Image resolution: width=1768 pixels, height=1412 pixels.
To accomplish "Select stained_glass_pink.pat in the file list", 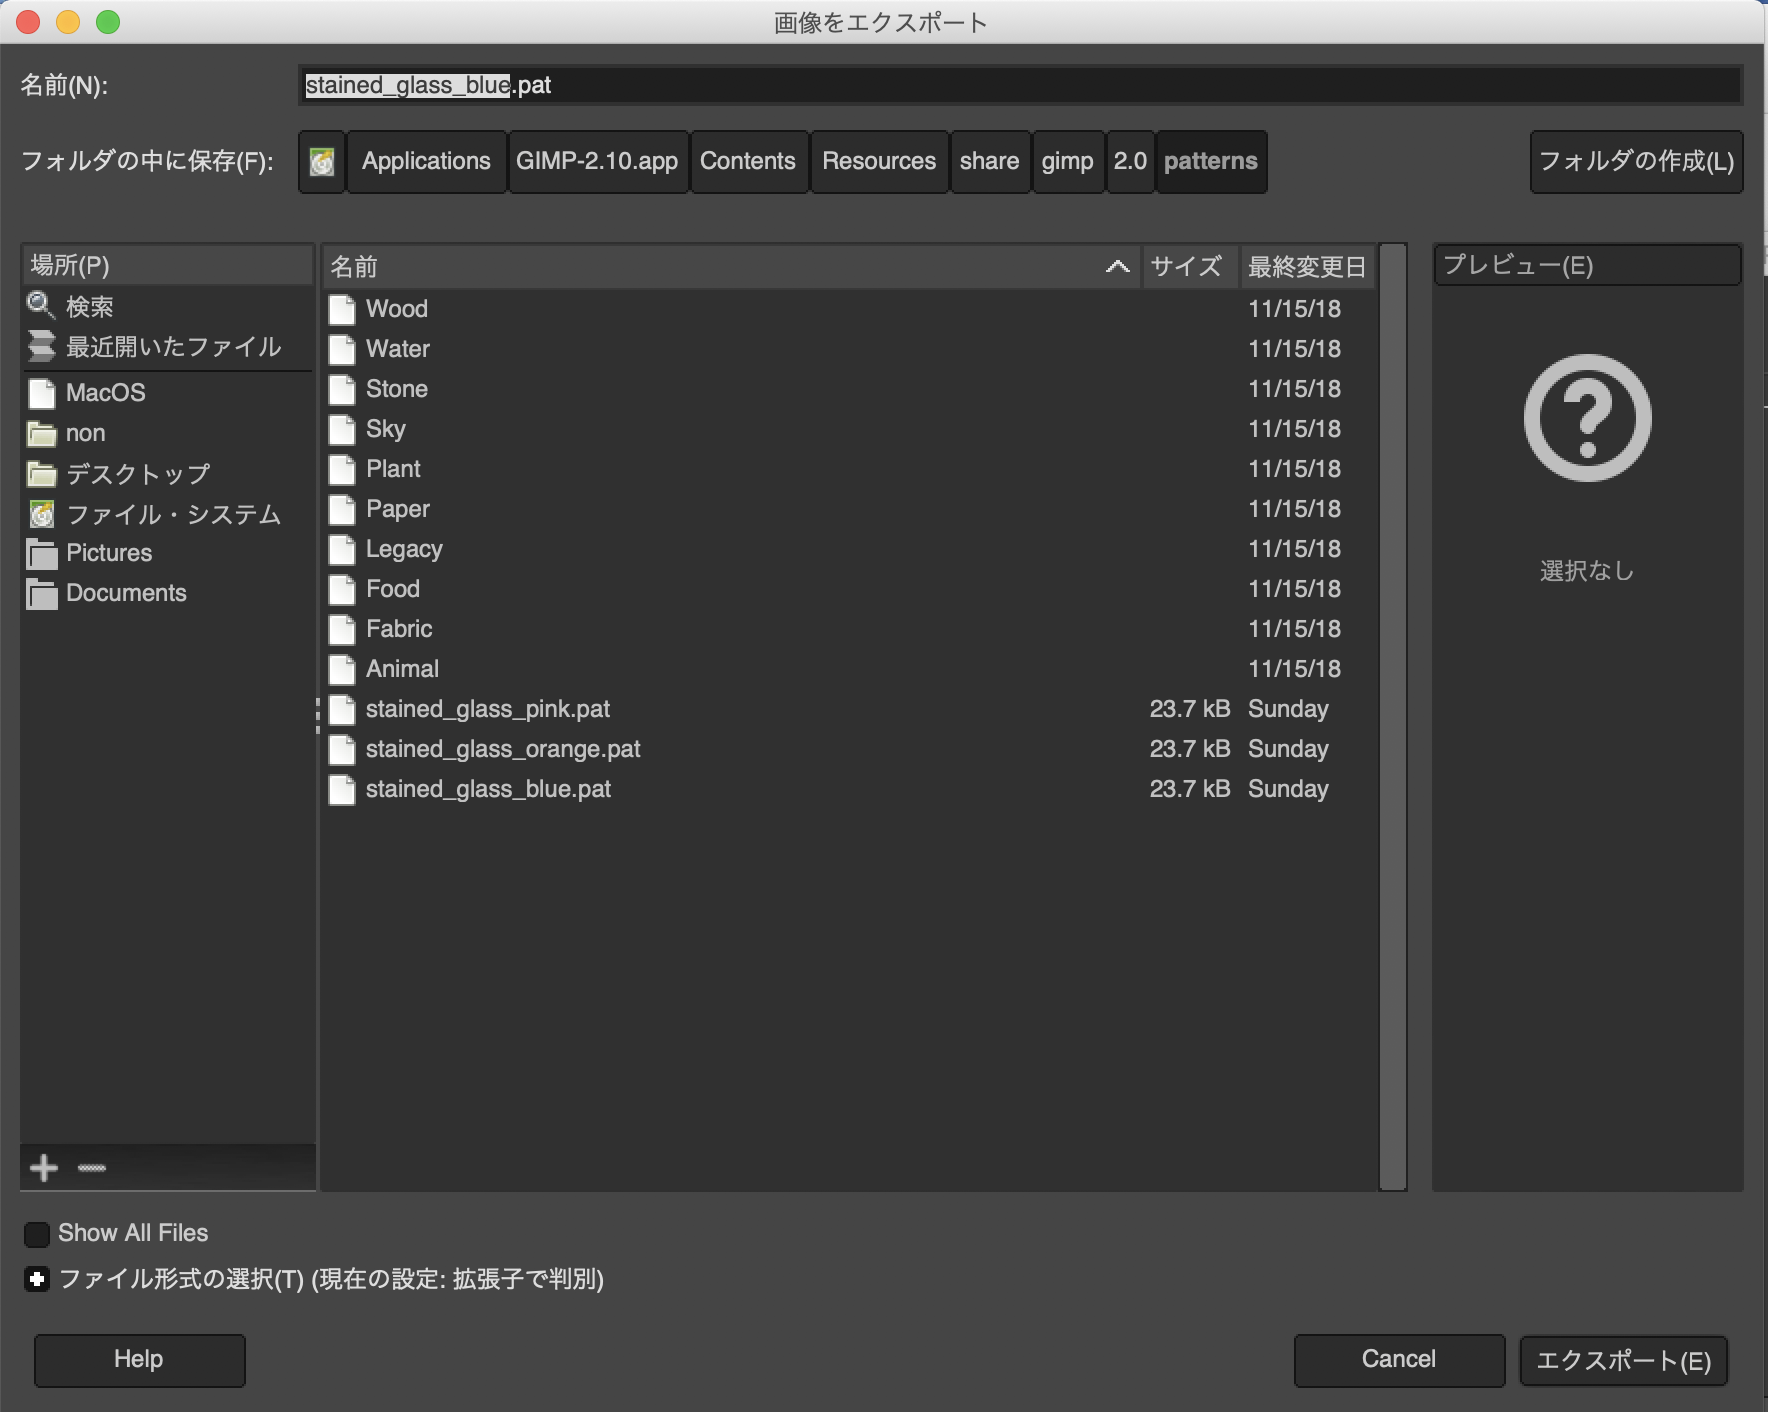I will coord(489,709).
